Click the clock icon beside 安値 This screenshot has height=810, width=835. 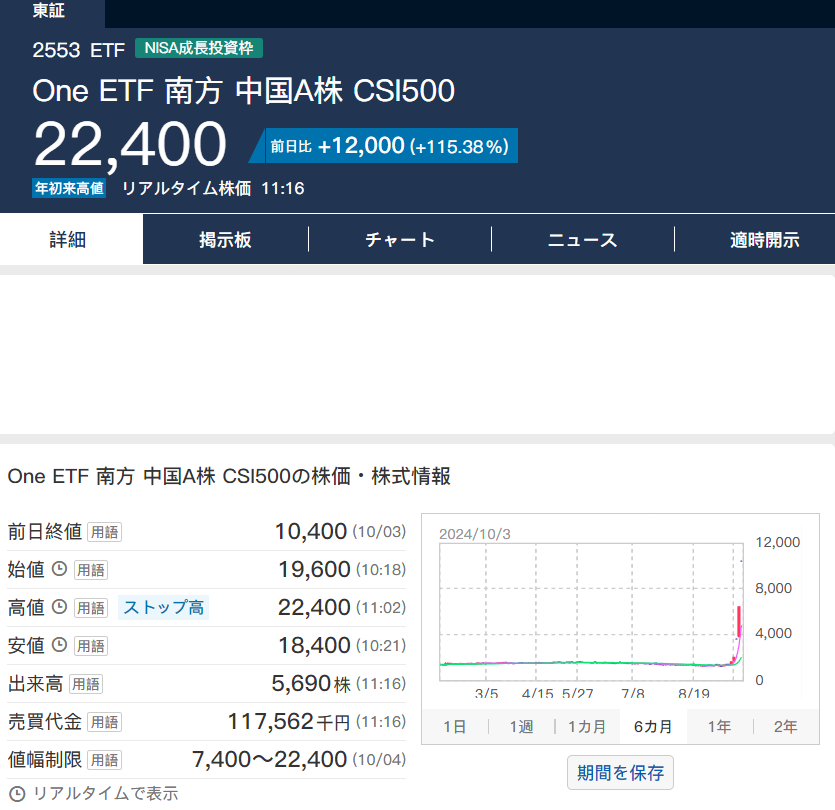click(x=59, y=645)
